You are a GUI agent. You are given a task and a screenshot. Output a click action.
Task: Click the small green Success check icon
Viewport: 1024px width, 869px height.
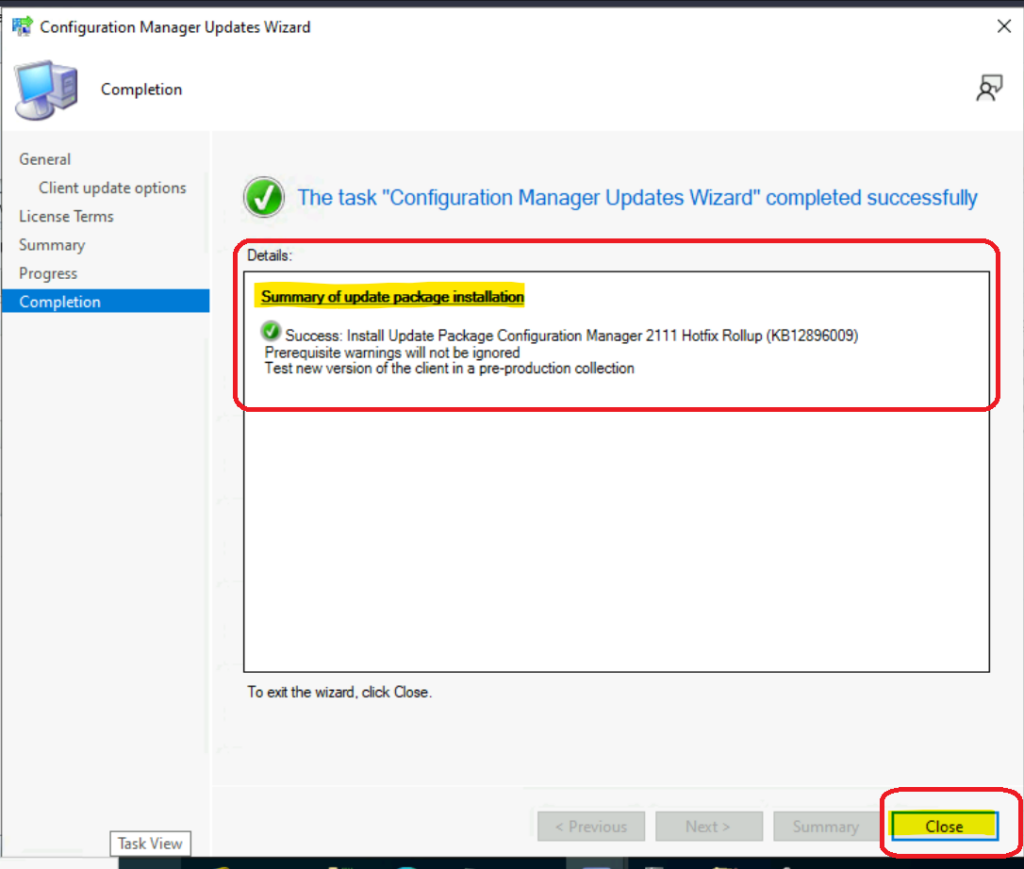point(270,332)
